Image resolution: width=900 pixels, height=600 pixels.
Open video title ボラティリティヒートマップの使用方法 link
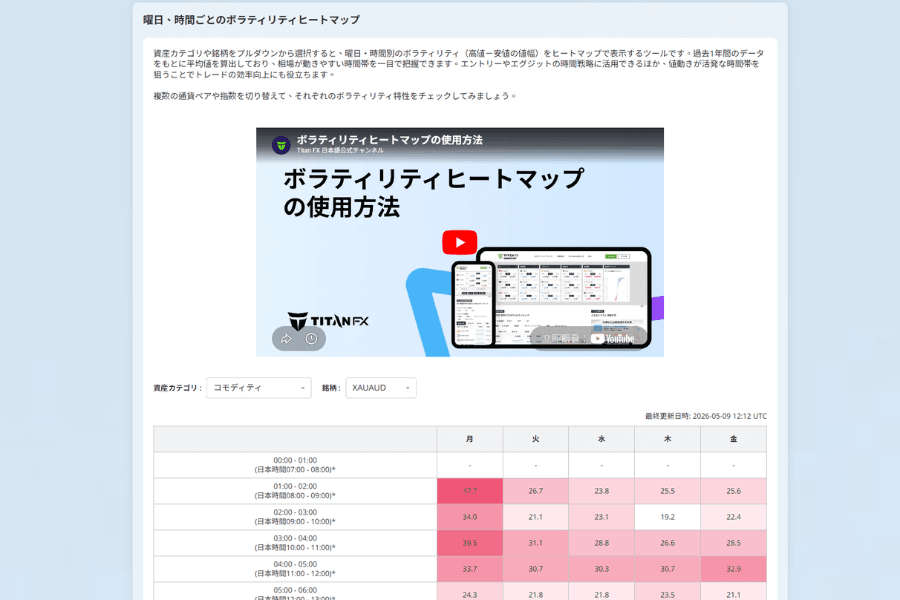coord(389,140)
